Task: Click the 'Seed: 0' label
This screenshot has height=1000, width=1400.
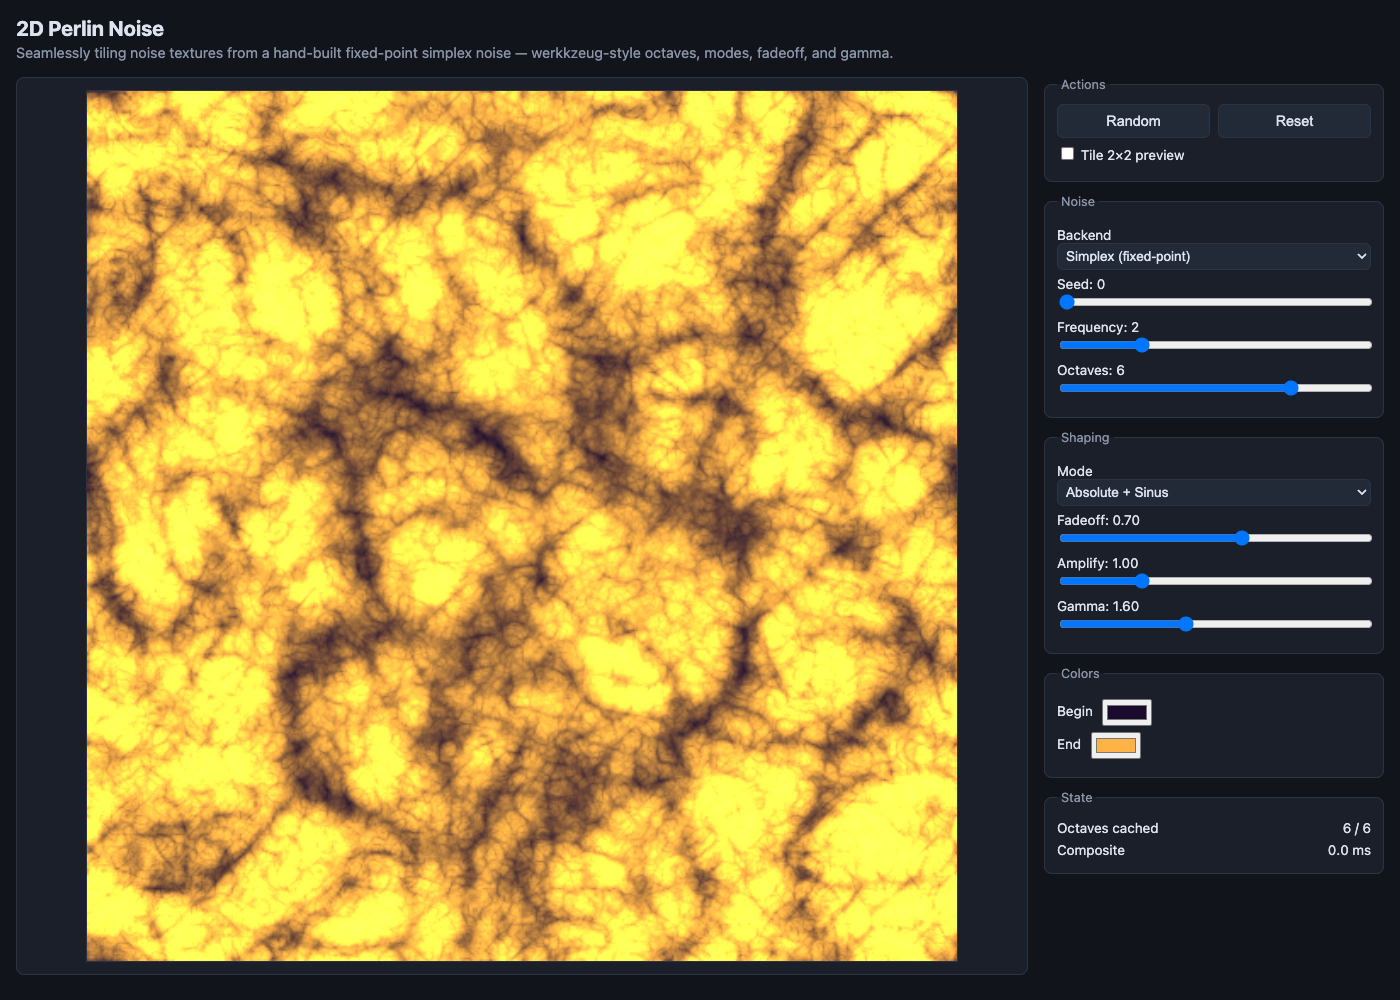Action: [x=1081, y=284]
